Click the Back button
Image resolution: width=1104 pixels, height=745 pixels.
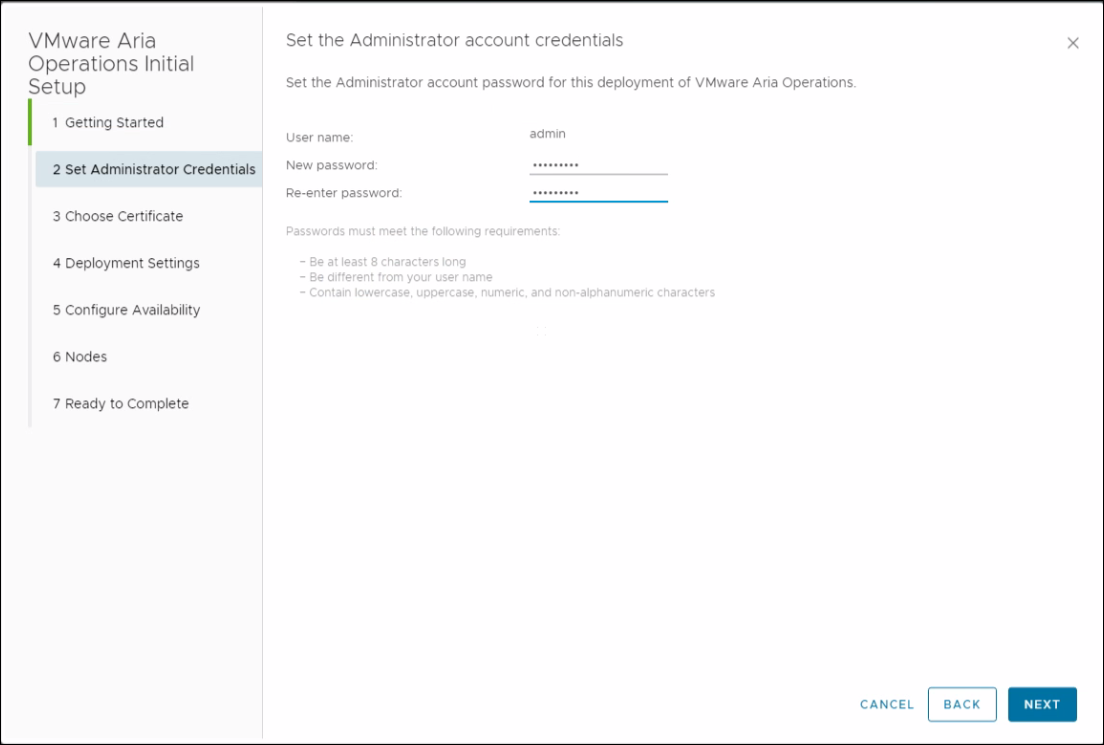click(962, 704)
